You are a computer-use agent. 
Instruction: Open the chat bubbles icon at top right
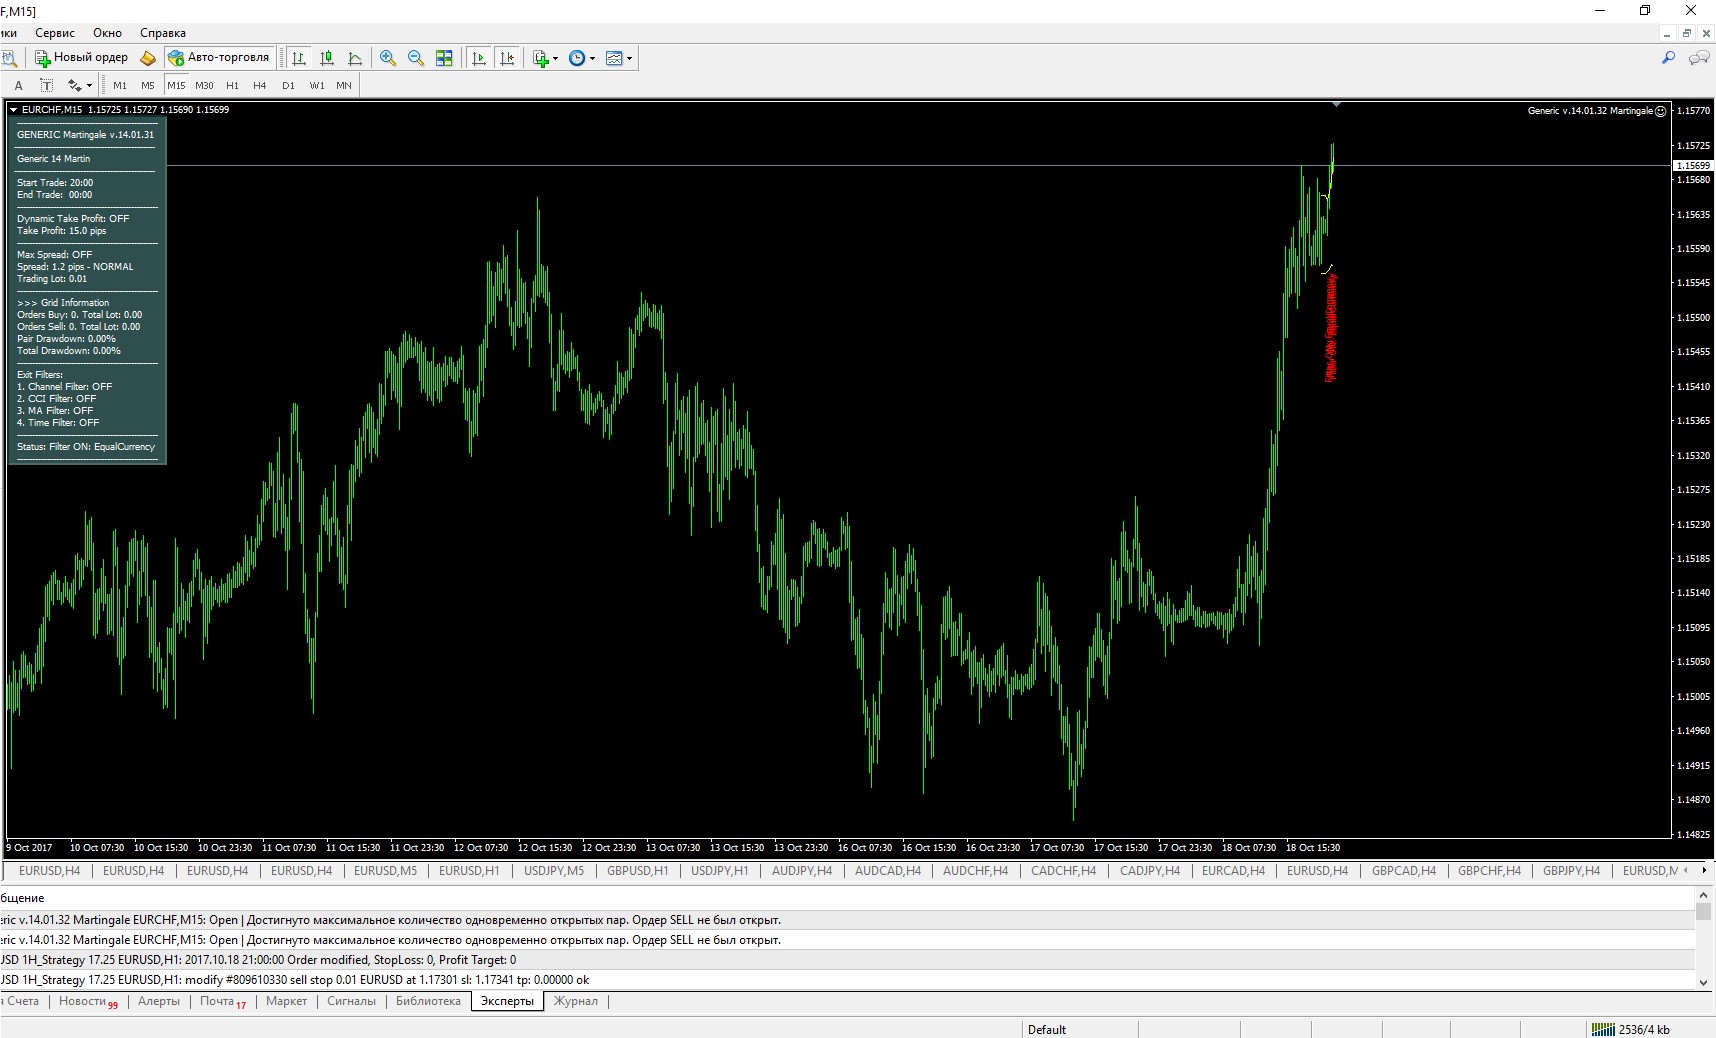pyautogui.click(x=1698, y=58)
